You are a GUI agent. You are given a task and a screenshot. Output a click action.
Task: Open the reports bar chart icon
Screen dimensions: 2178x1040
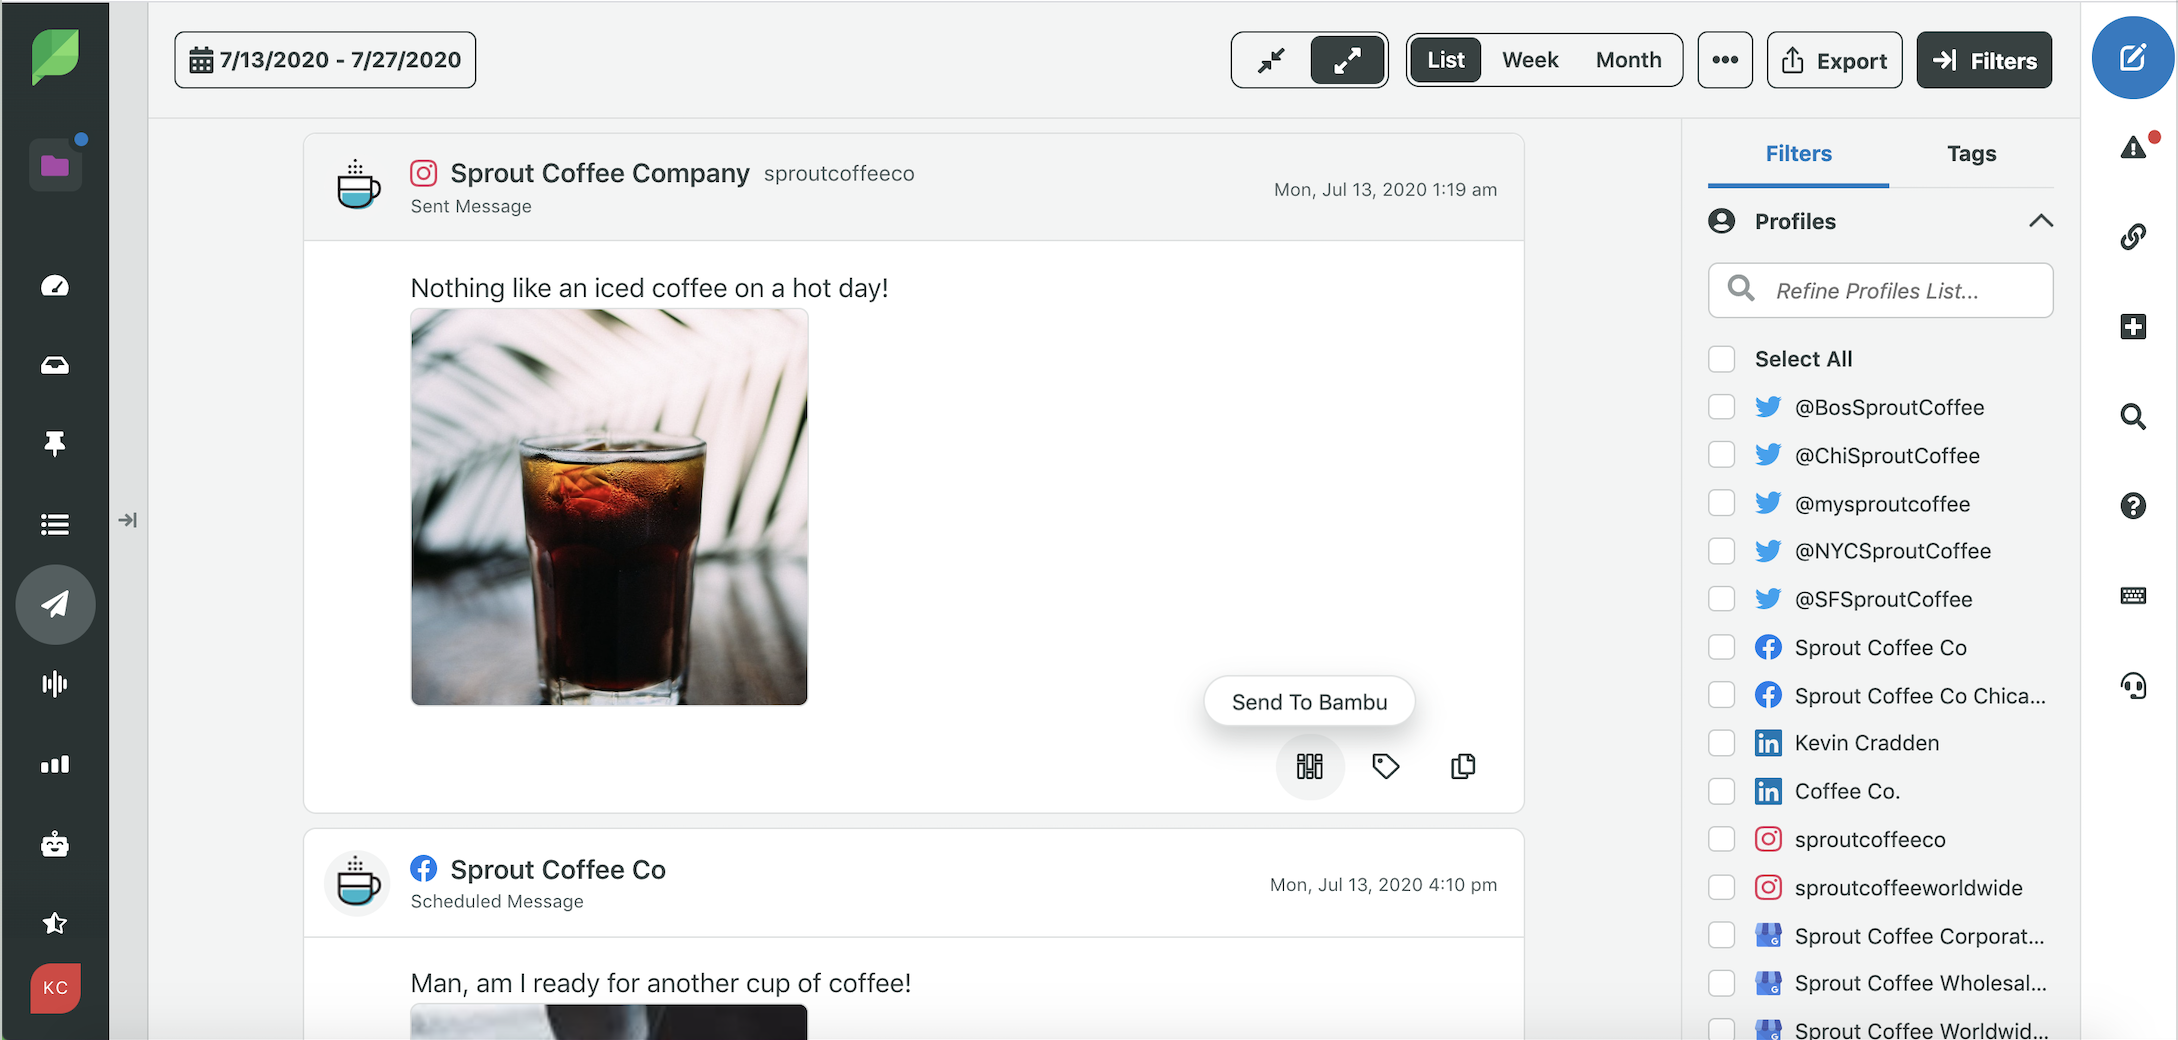tap(55, 764)
